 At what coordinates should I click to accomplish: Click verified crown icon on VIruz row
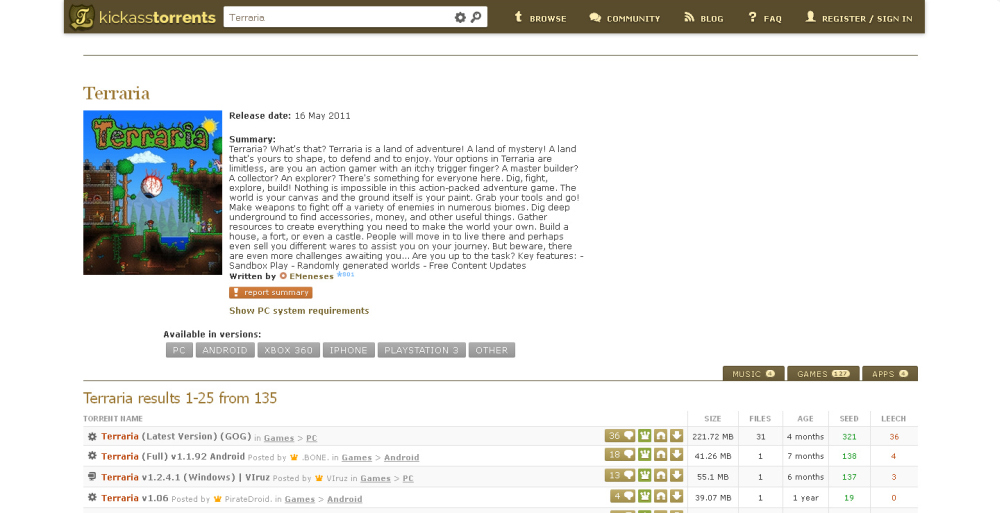[645, 475]
